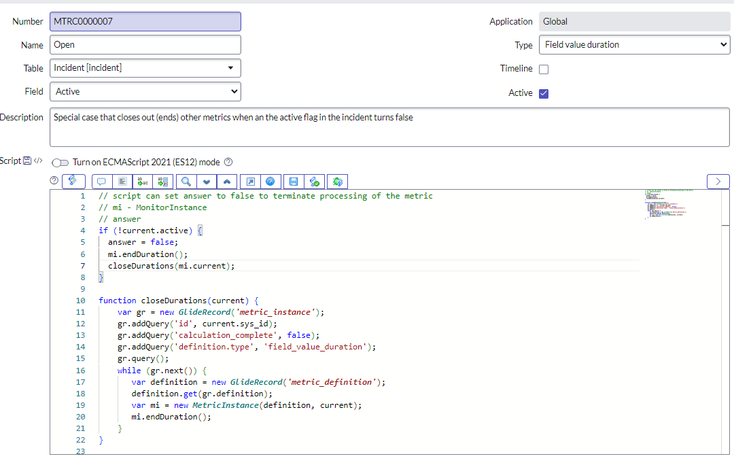Expand the side panel with the right chevron button
This screenshot has width=734, height=459.
(718, 182)
